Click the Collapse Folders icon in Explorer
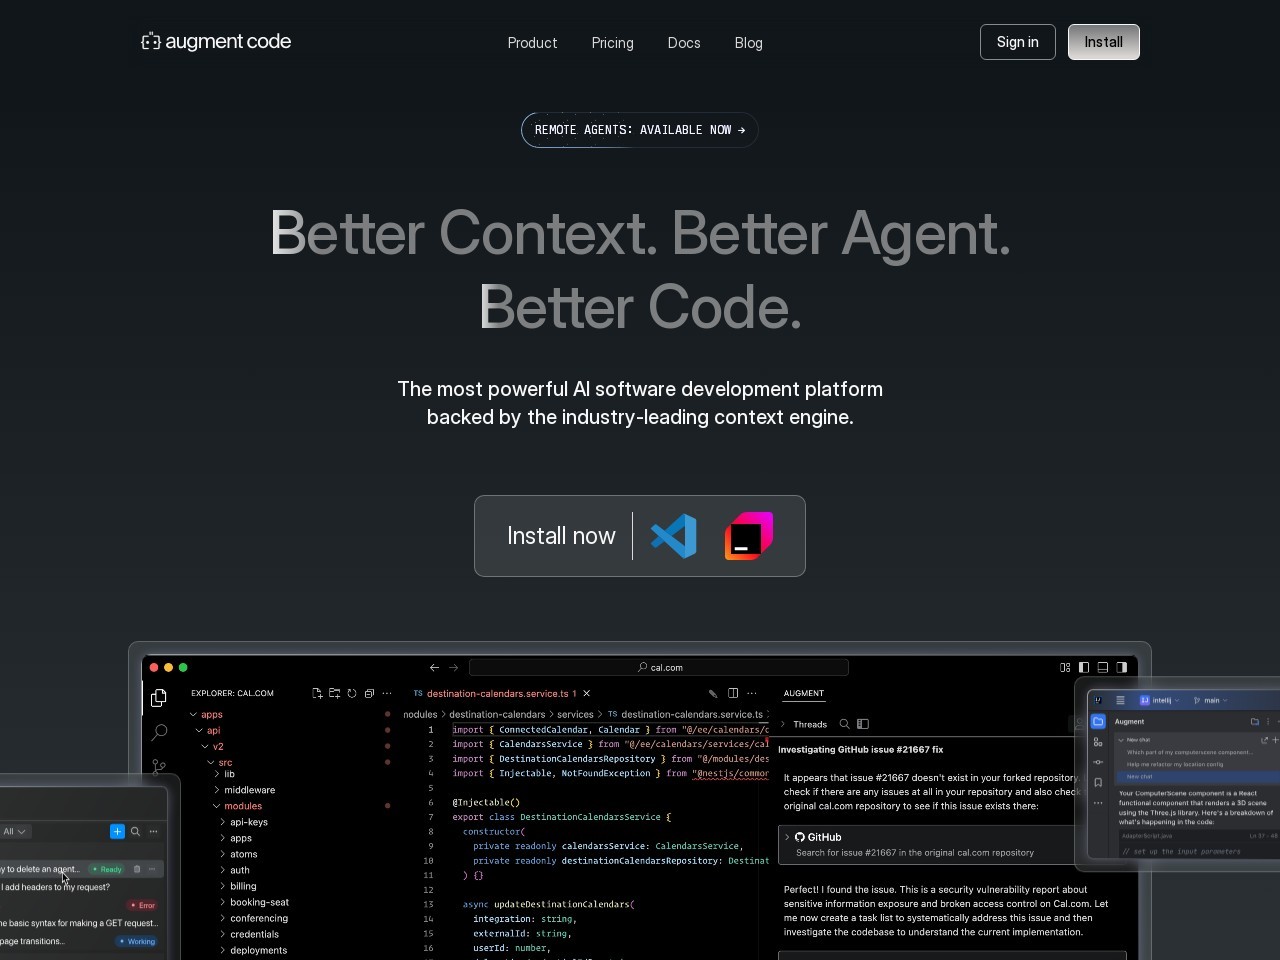Image resolution: width=1280 pixels, height=960 pixels. [368, 693]
